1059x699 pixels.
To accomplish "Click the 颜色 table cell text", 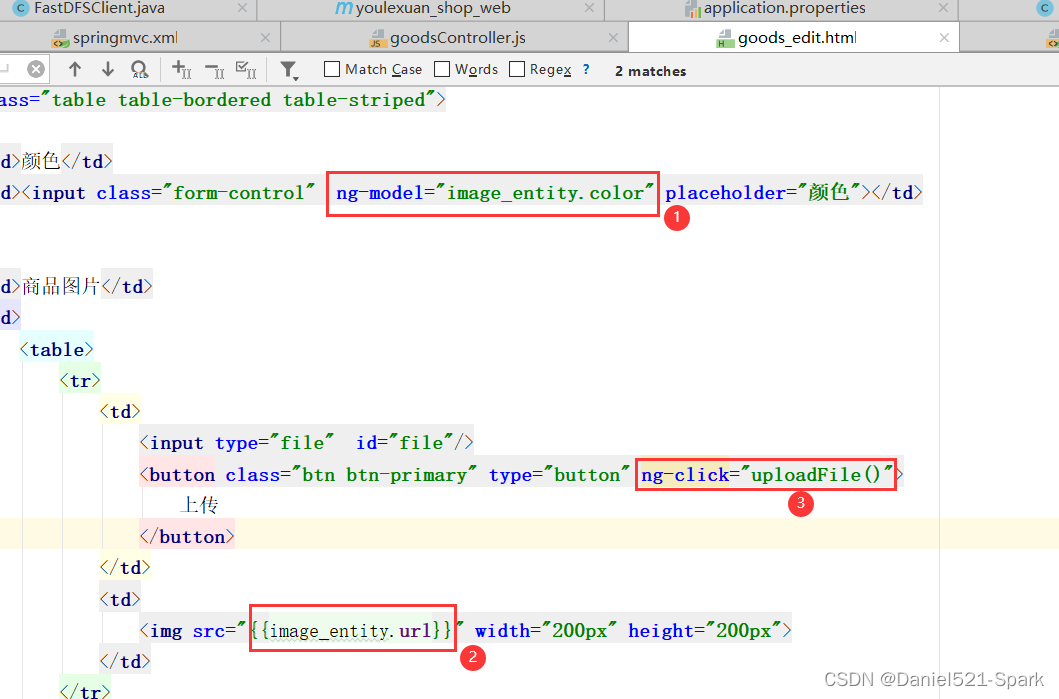I will (41, 161).
